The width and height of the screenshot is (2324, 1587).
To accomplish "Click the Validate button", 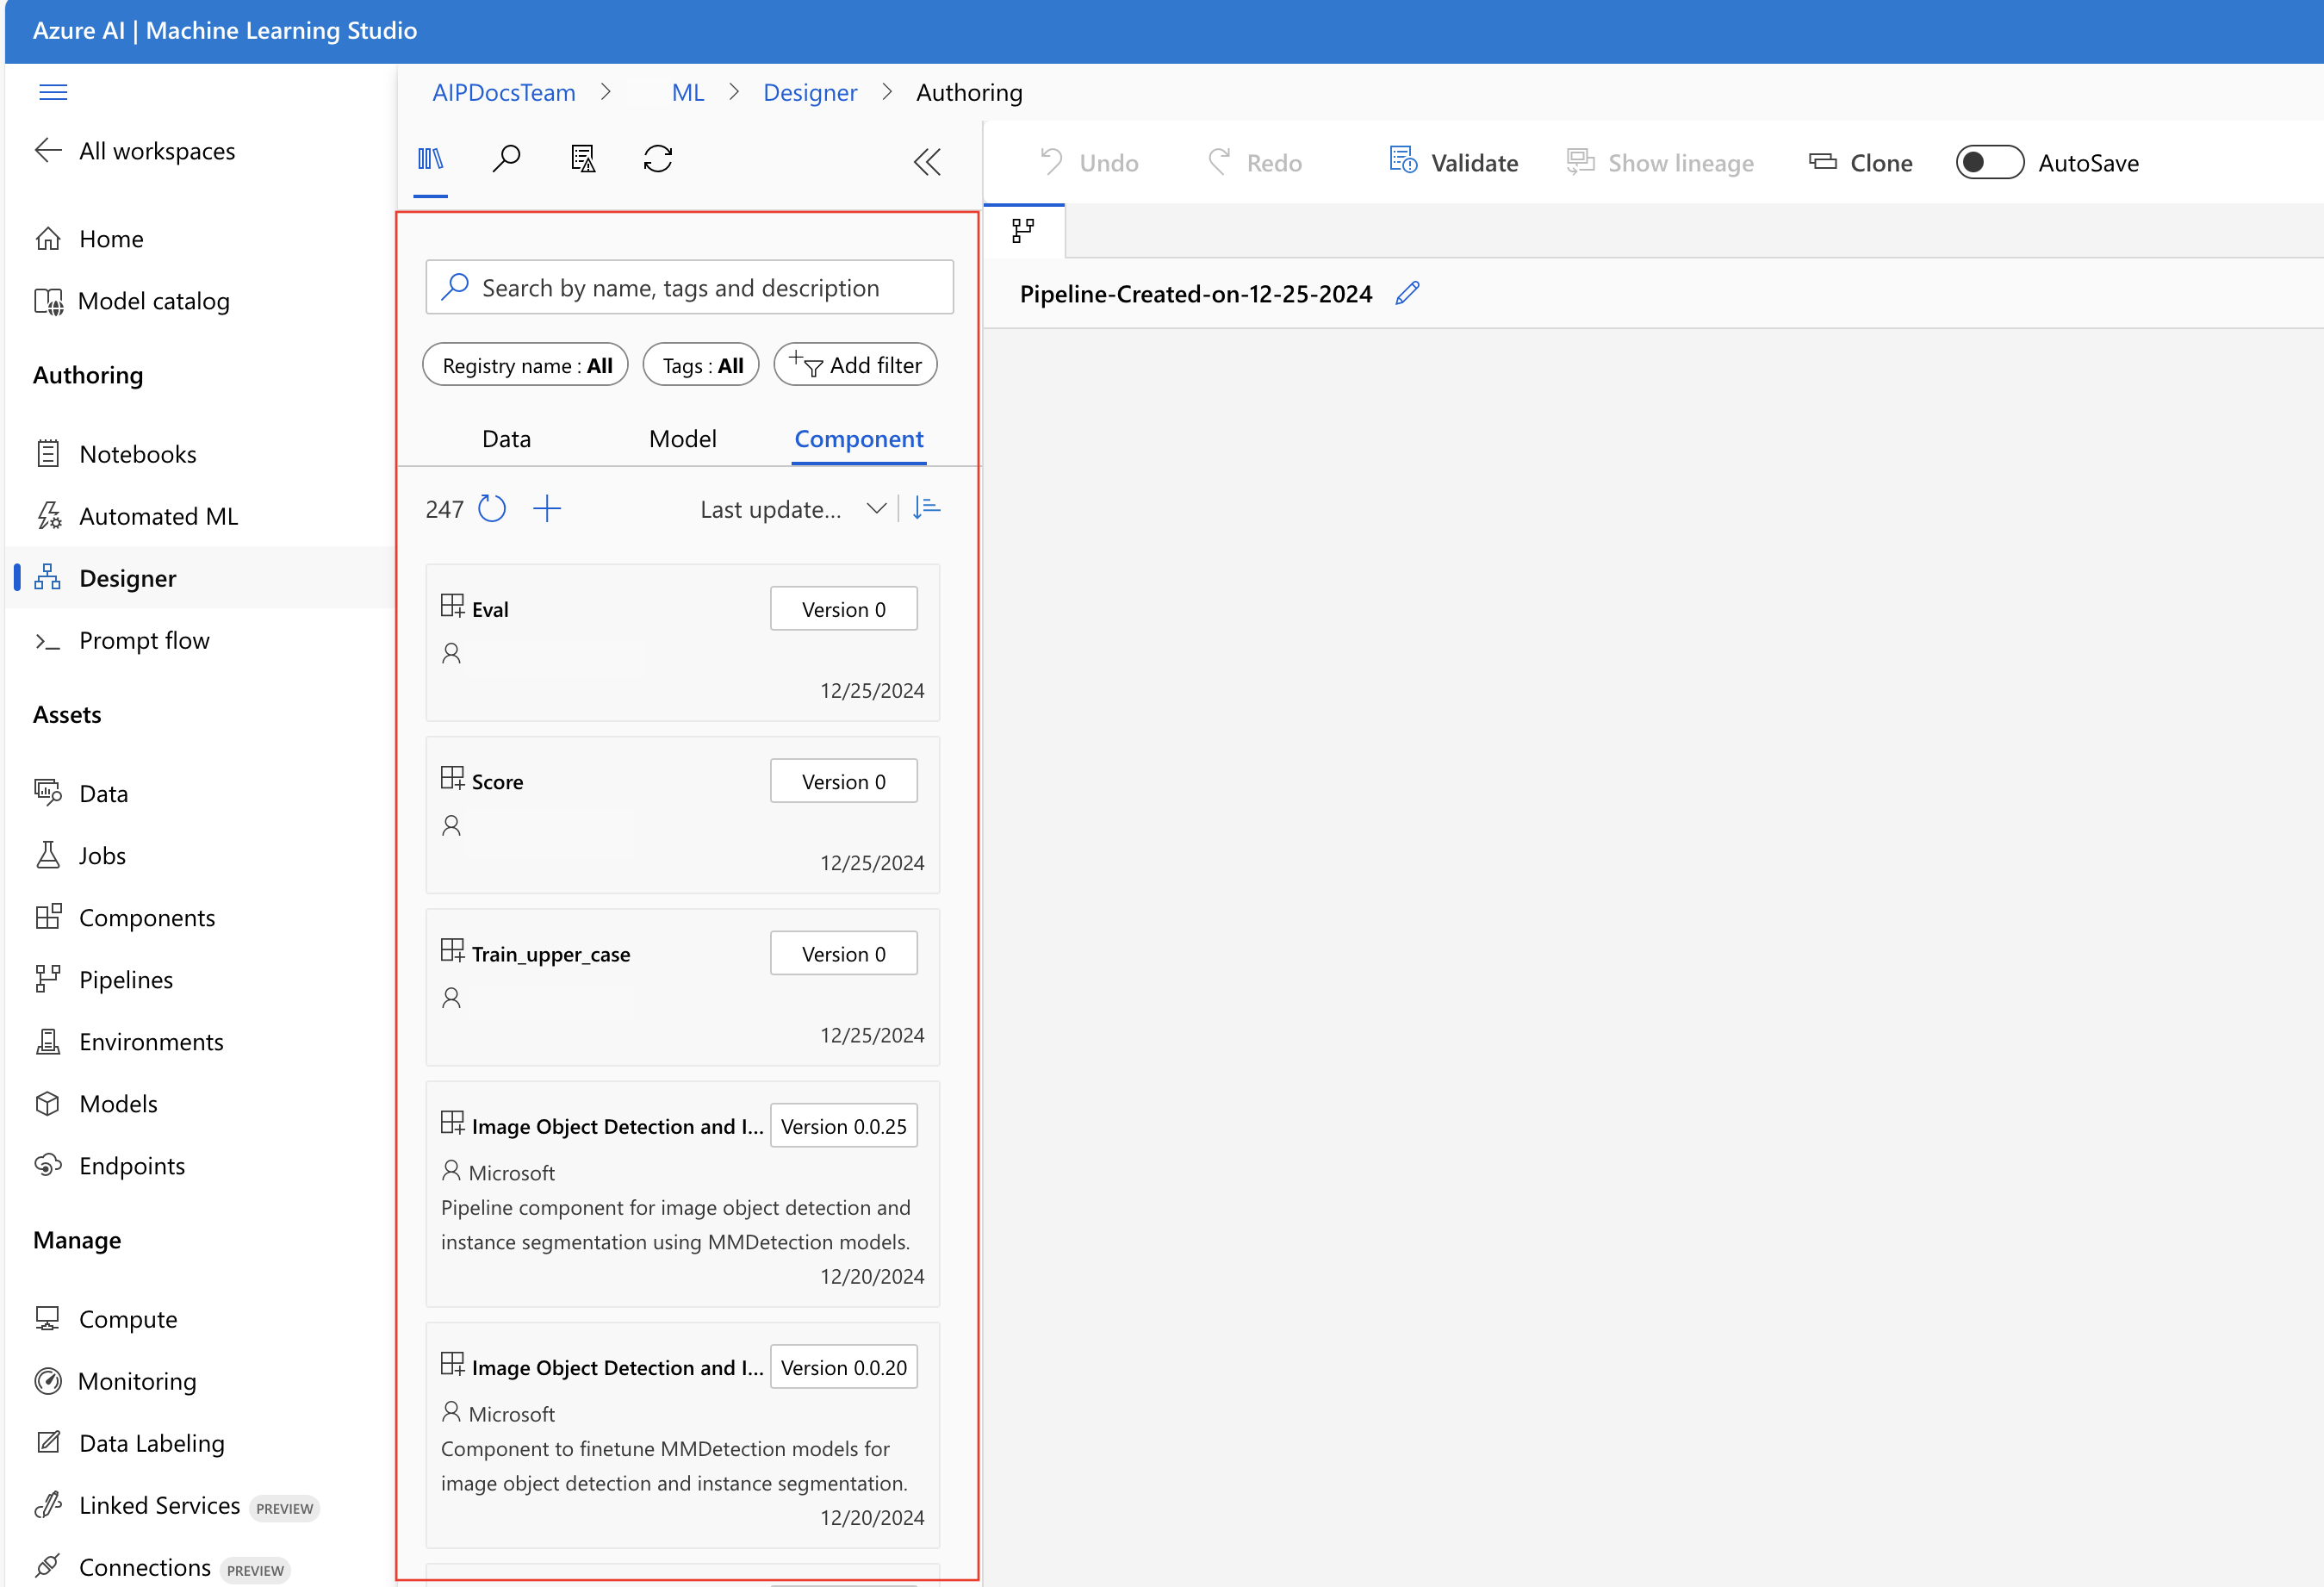I will (x=1454, y=163).
